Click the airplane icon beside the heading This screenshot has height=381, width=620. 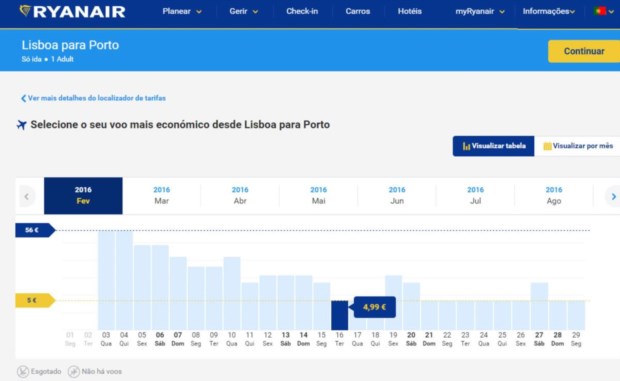click(x=21, y=125)
